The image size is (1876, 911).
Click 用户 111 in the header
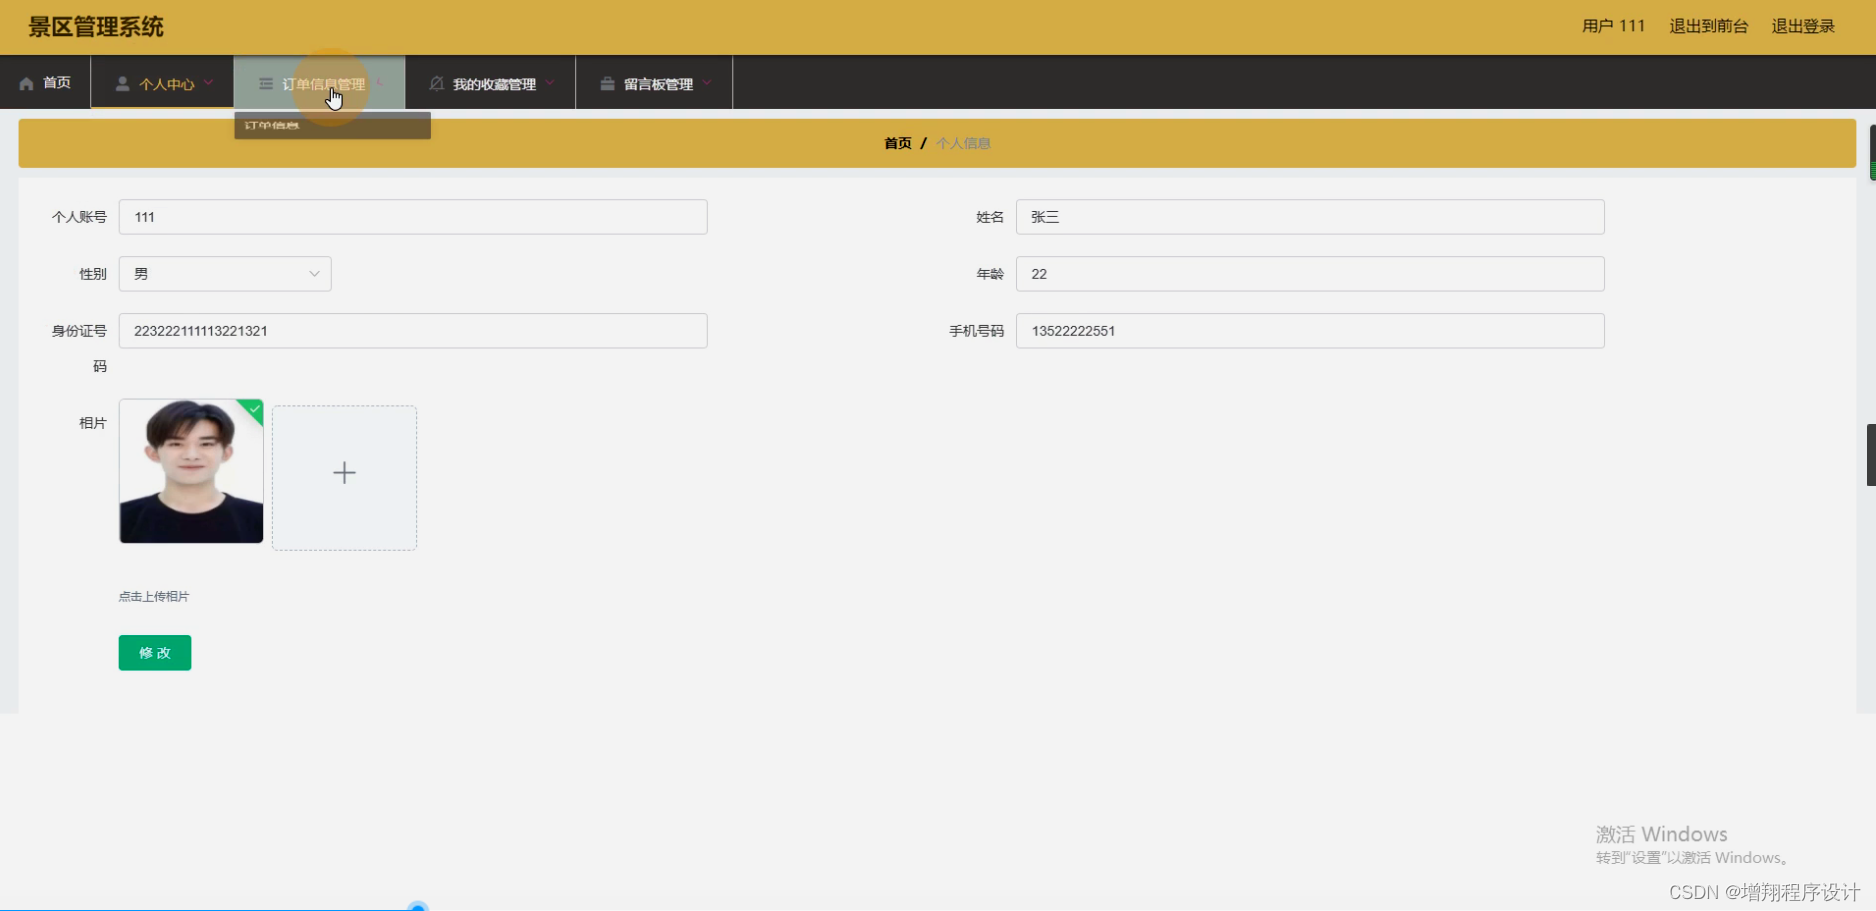(1613, 26)
